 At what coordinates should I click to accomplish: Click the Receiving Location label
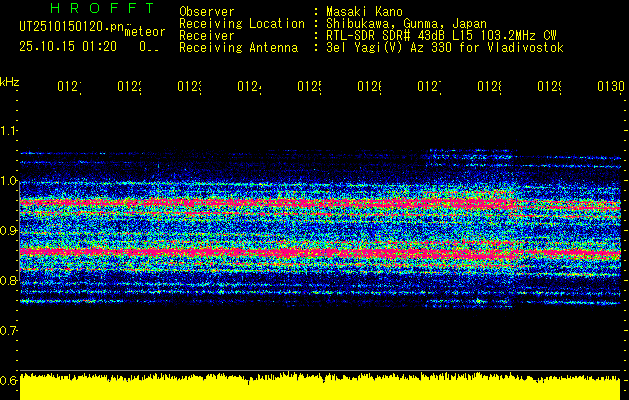242,24
